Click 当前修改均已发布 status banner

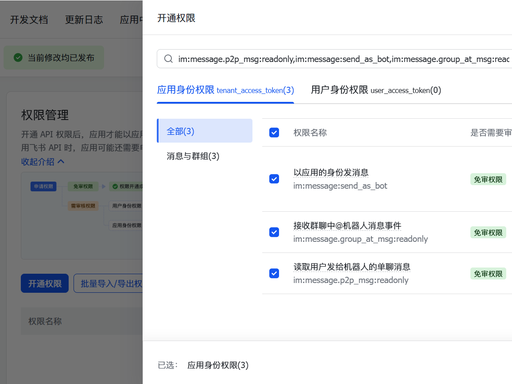point(54,58)
